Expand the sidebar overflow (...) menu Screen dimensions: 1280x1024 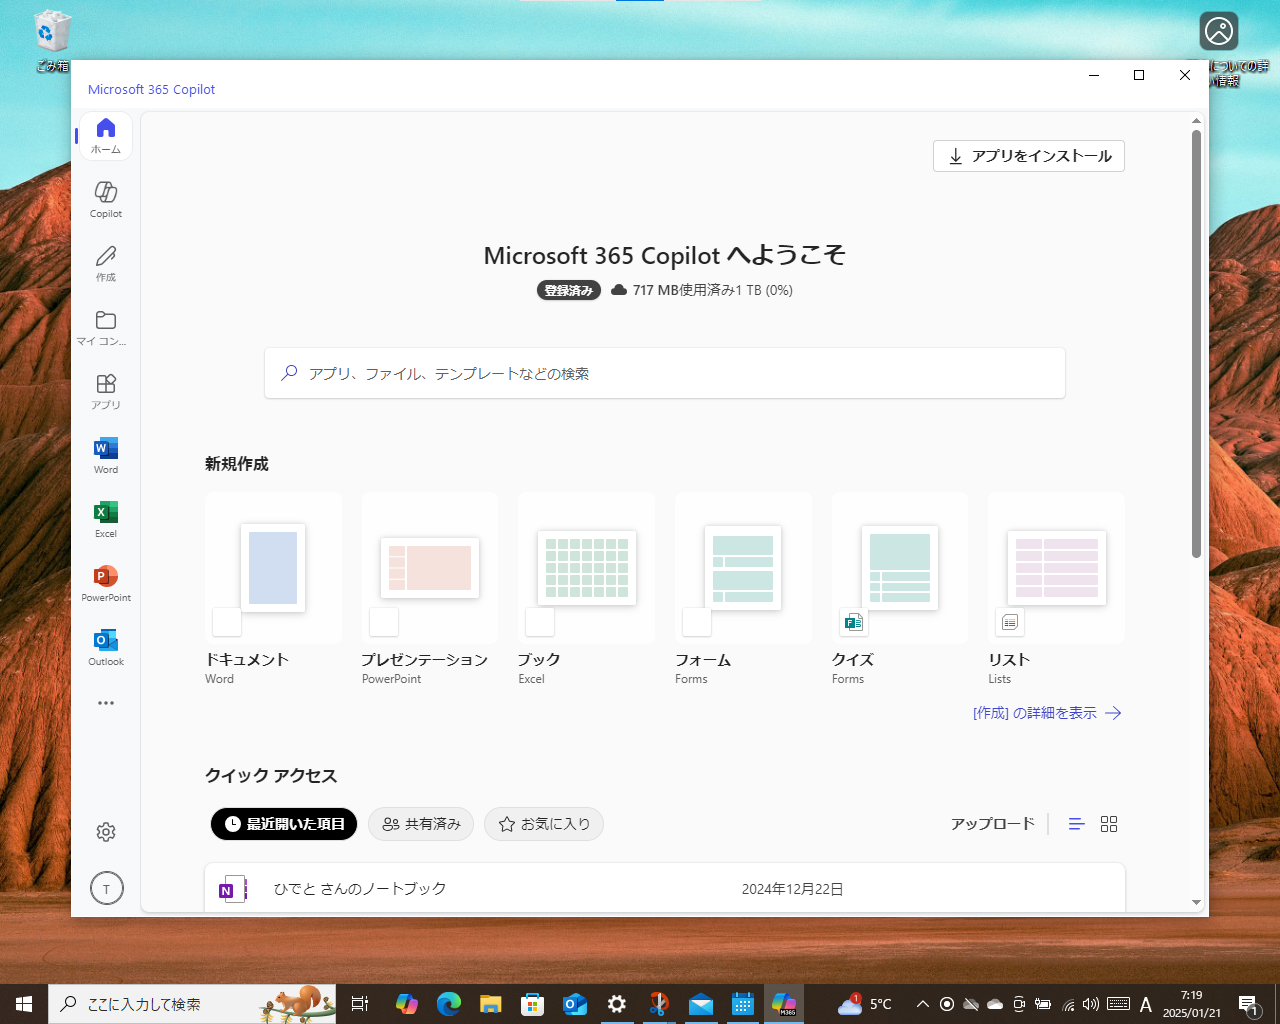pos(105,703)
